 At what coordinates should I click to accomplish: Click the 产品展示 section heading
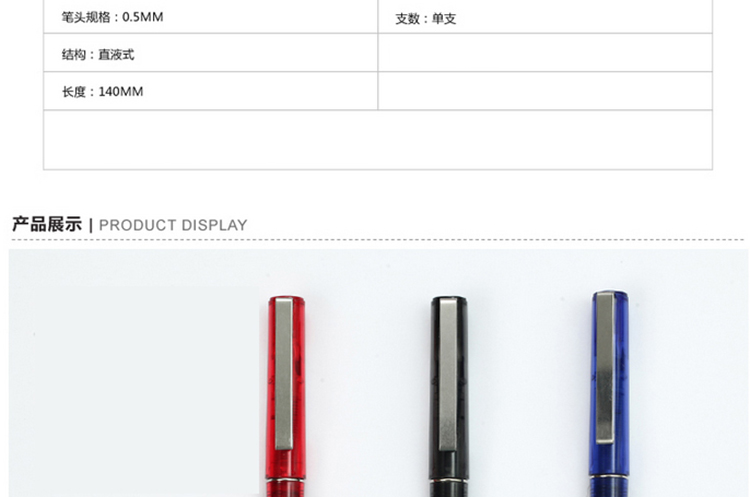[47, 224]
